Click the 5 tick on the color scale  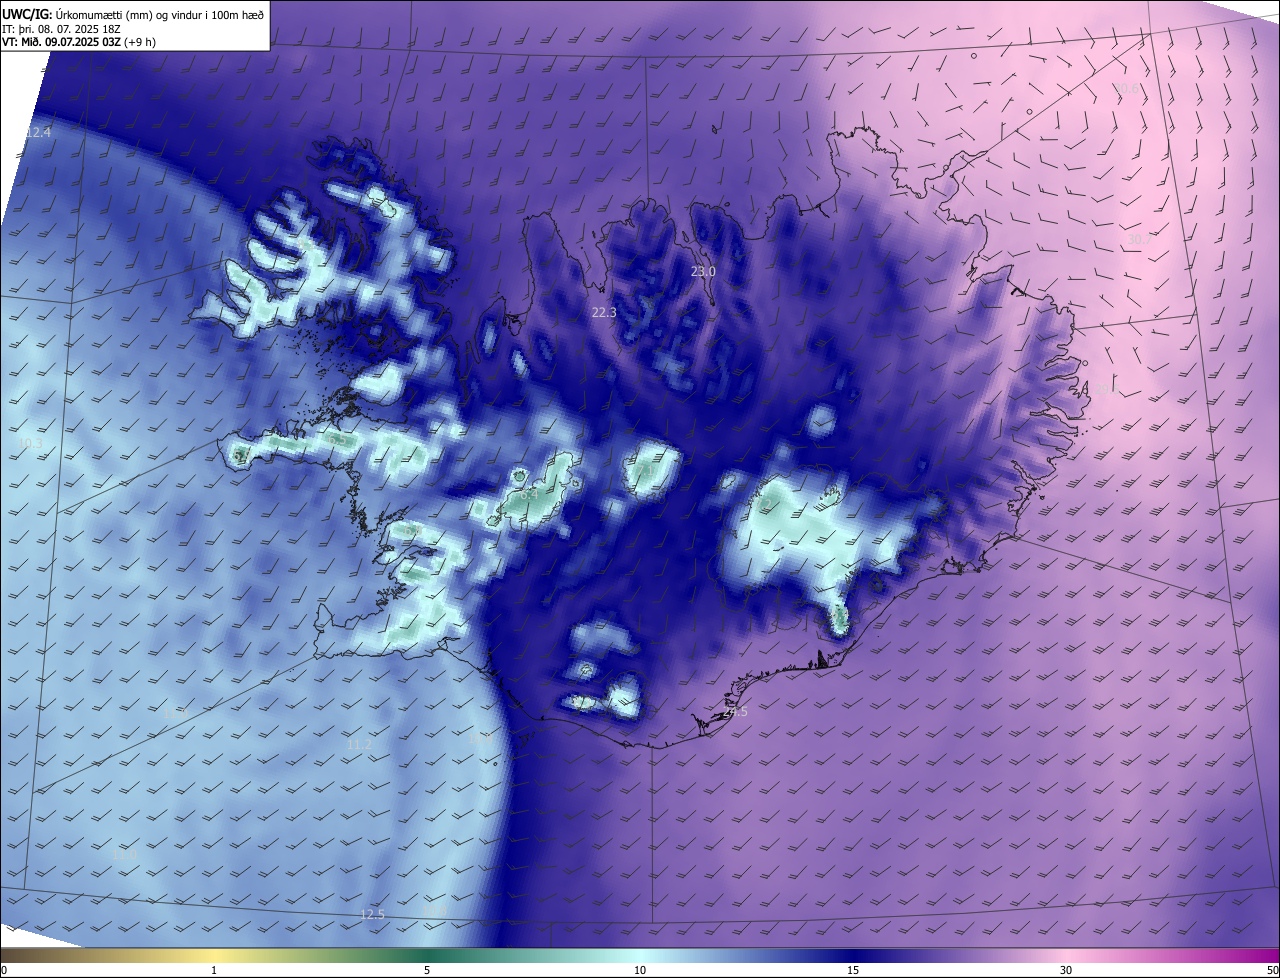(x=427, y=970)
